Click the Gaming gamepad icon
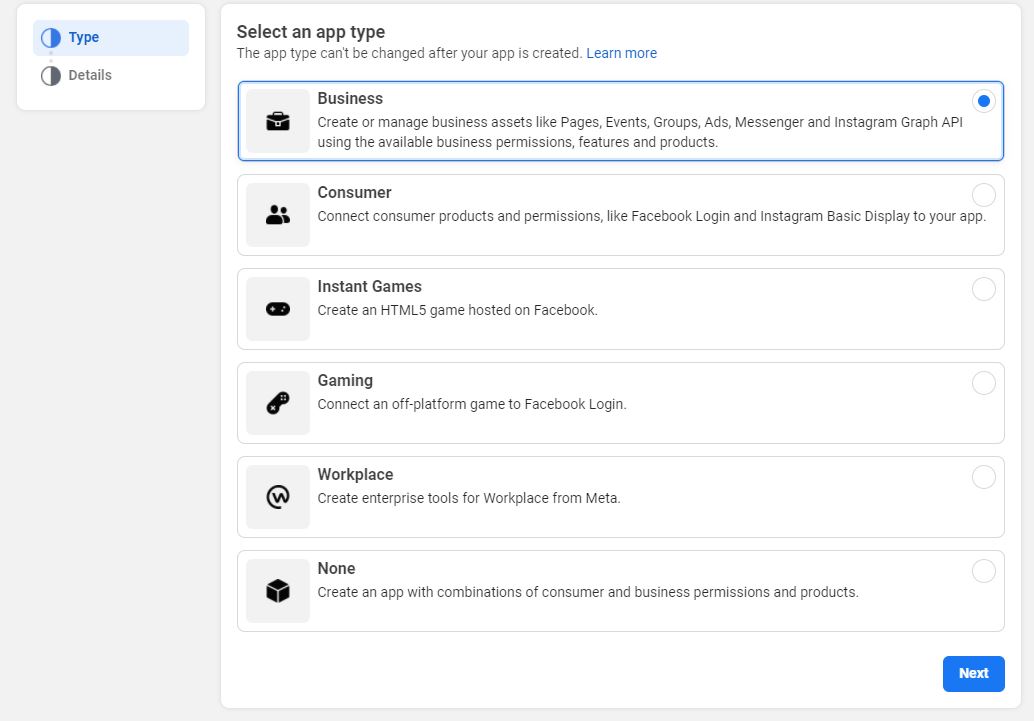The height and width of the screenshot is (721, 1034). (x=277, y=403)
